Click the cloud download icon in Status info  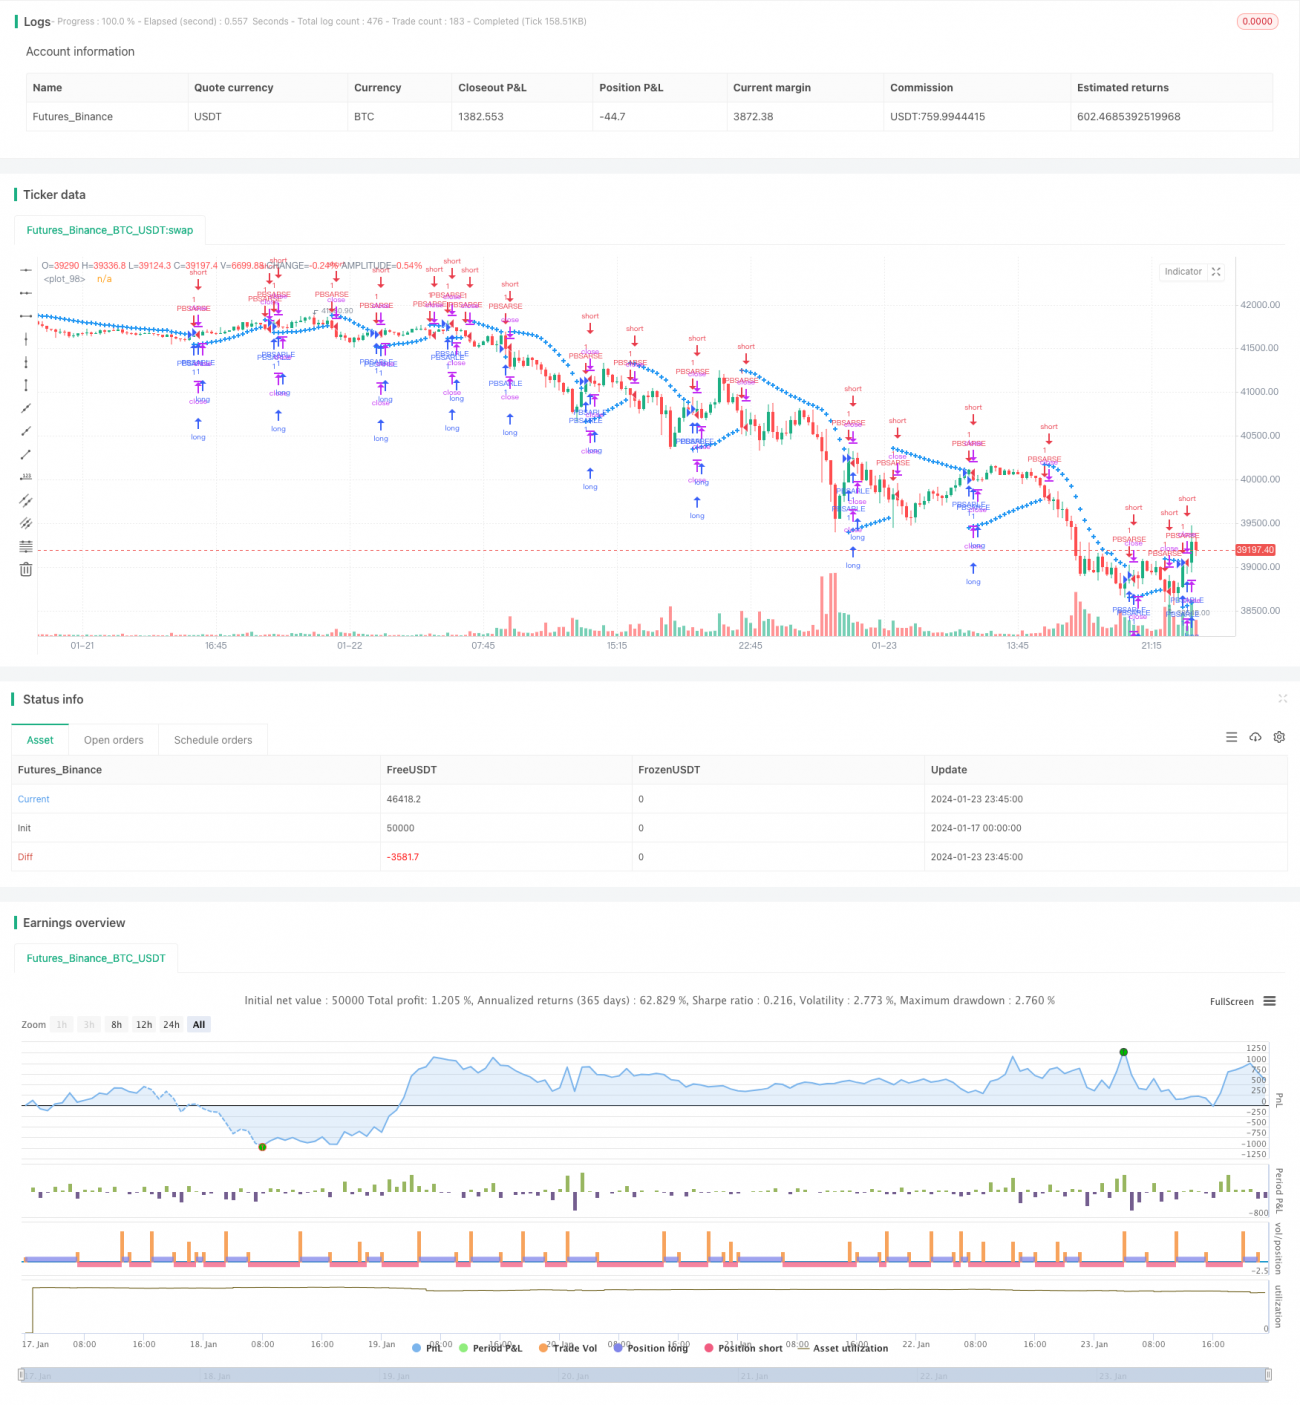(x=1255, y=737)
